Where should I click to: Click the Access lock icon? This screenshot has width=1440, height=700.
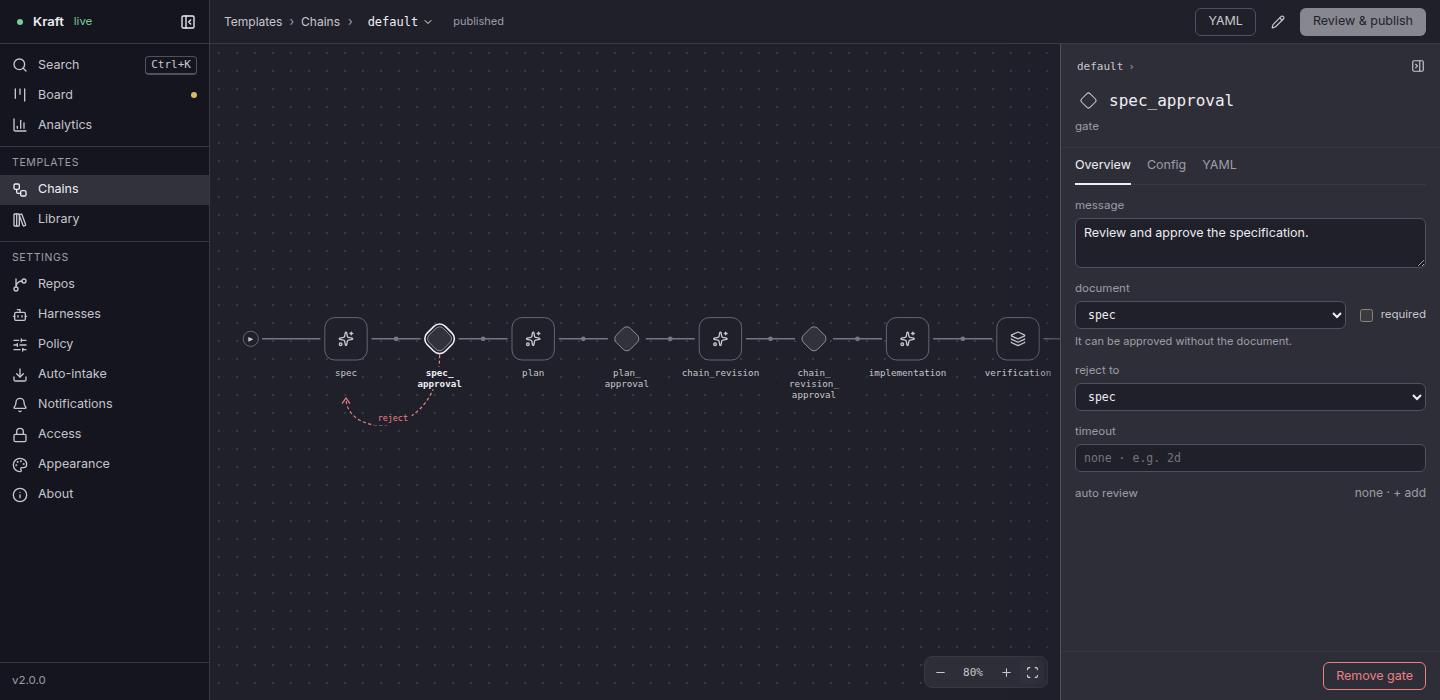19,434
